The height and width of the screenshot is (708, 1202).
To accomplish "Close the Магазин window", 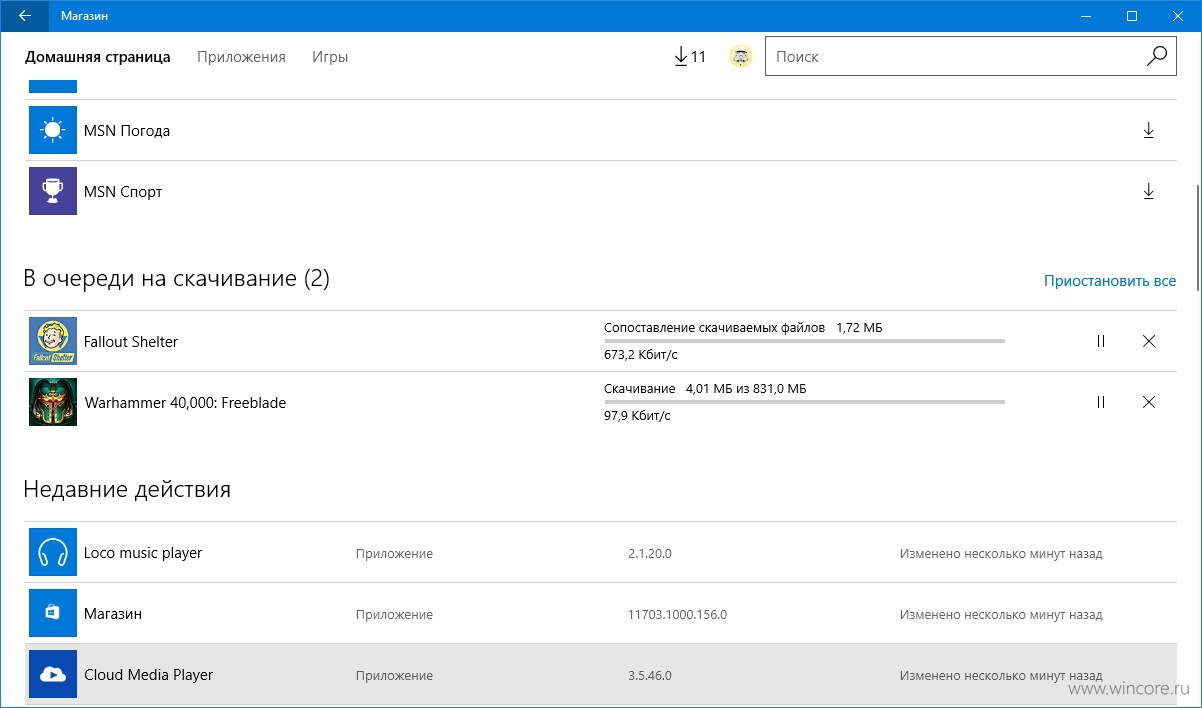I will click(1178, 16).
